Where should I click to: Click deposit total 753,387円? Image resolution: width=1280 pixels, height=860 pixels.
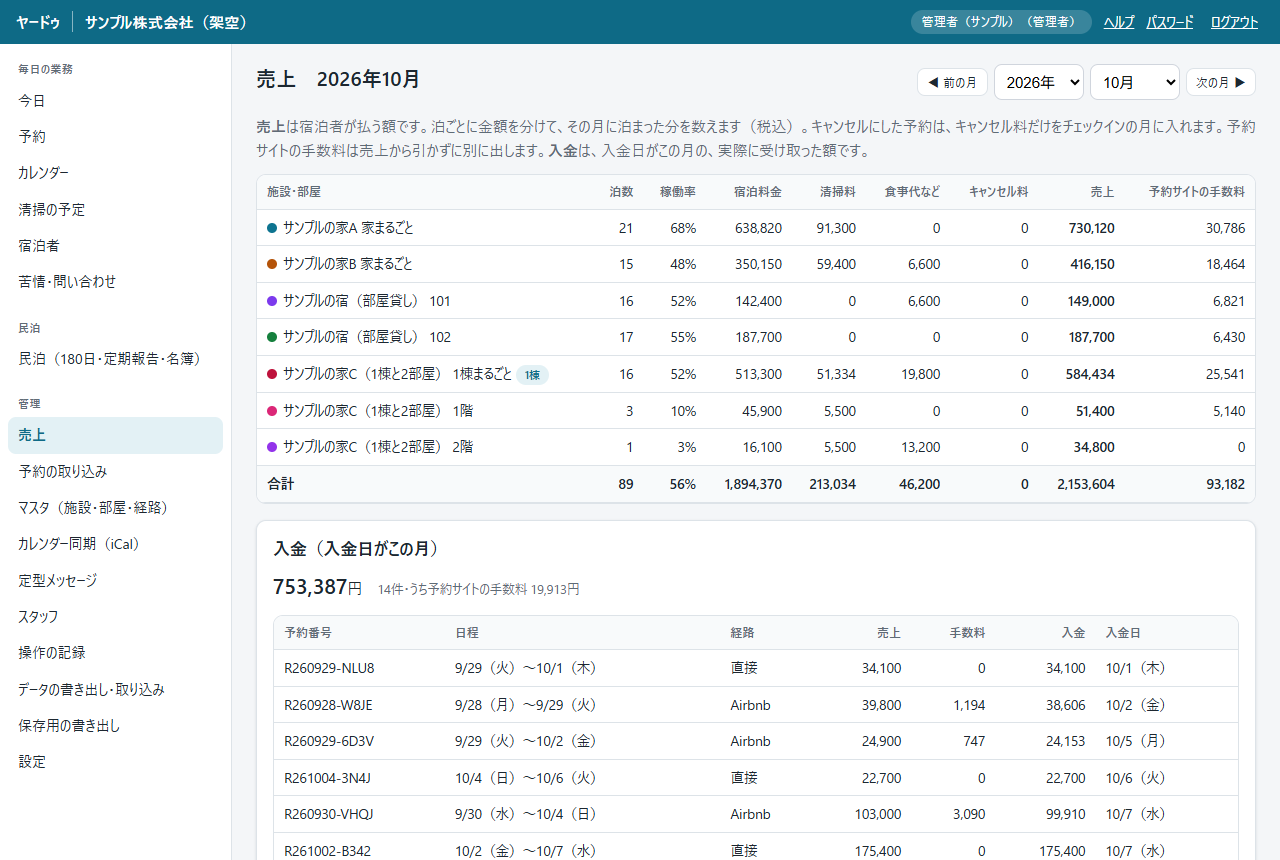pos(317,588)
